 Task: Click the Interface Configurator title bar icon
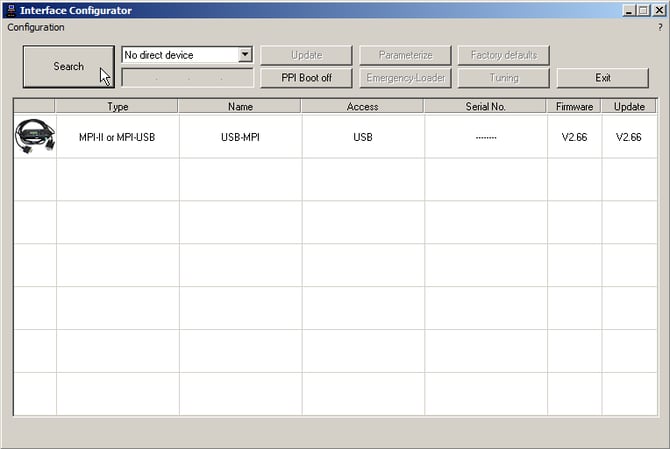pyautogui.click(x=10, y=10)
